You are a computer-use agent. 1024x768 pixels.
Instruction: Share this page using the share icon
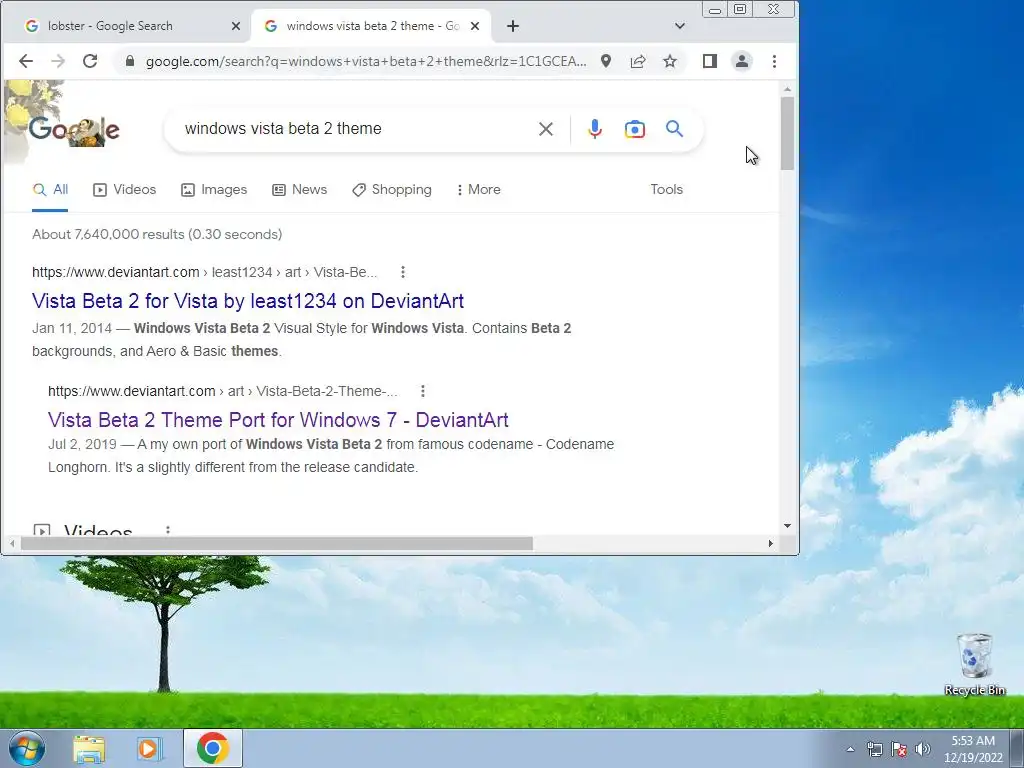pos(638,61)
